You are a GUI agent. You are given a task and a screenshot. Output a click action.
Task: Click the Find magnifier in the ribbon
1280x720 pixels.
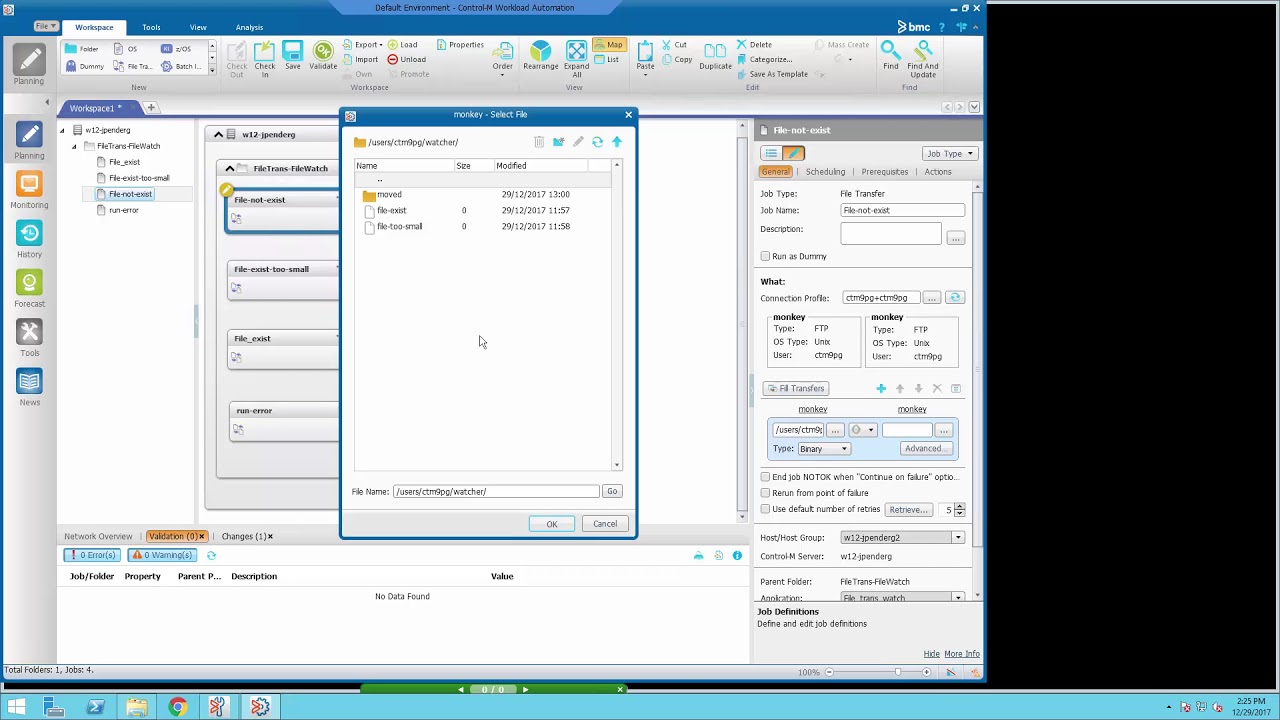click(x=890, y=56)
